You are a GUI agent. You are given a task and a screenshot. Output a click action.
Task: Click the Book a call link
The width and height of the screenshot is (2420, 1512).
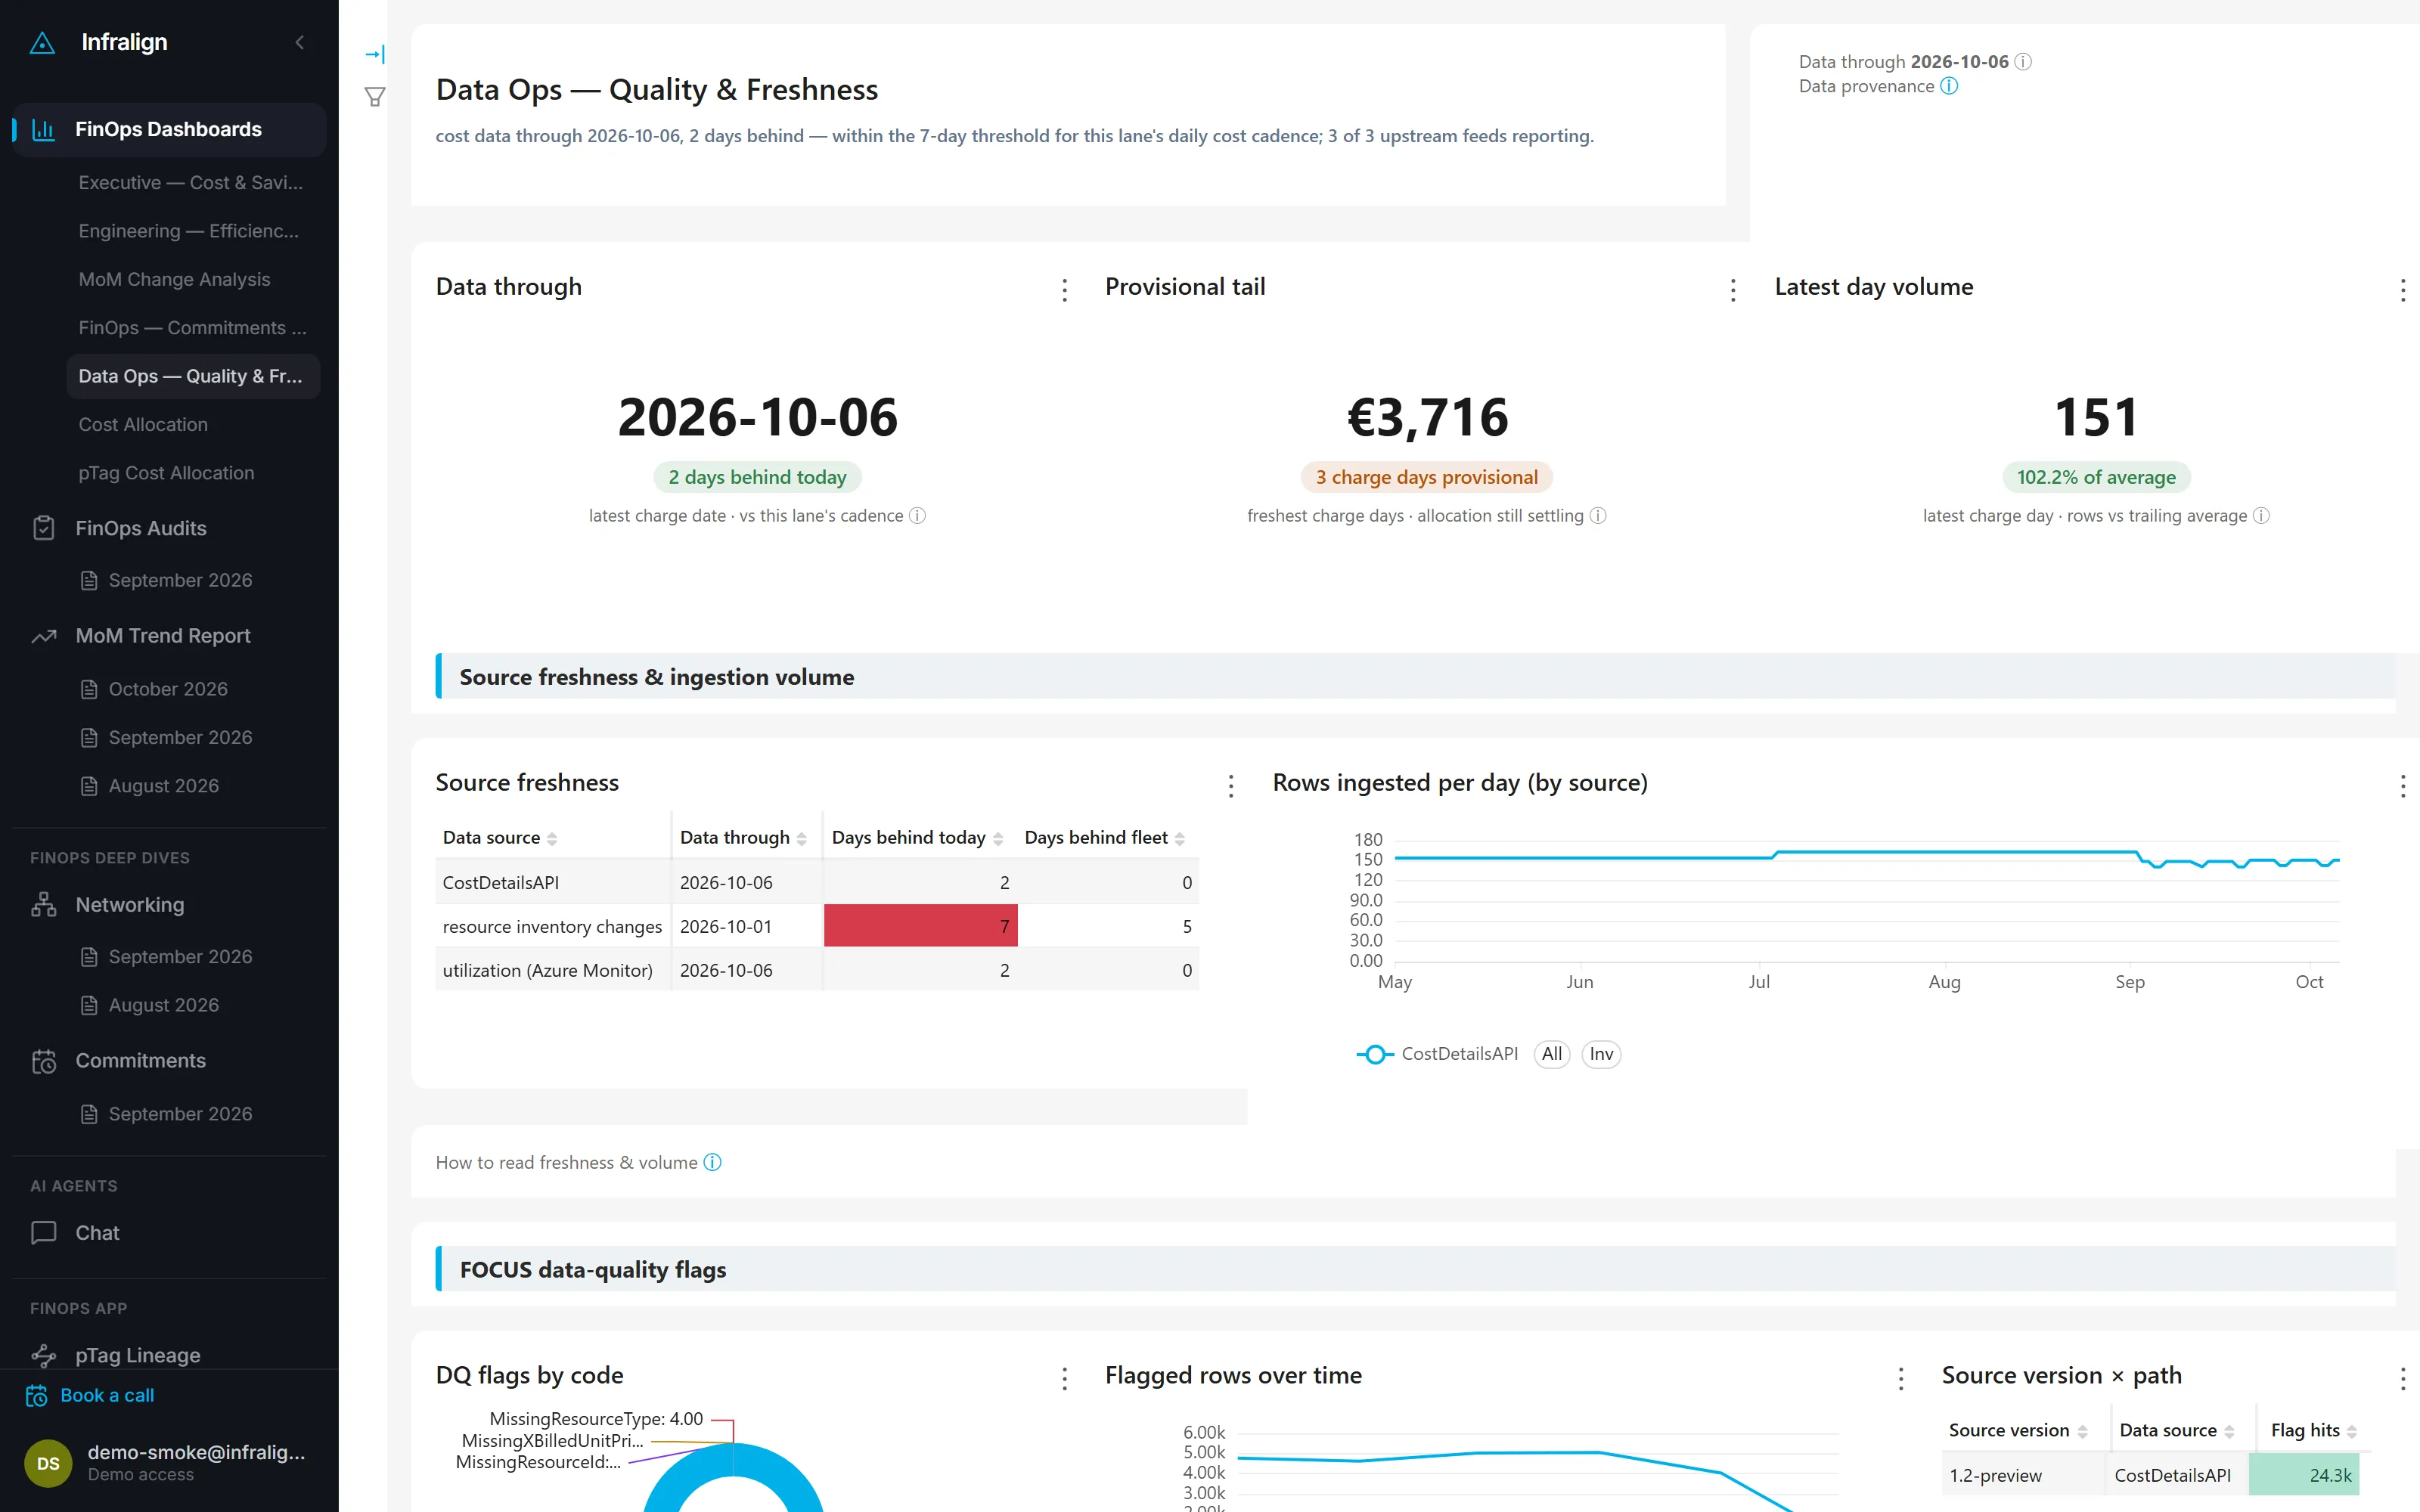(x=107, y=1395)
